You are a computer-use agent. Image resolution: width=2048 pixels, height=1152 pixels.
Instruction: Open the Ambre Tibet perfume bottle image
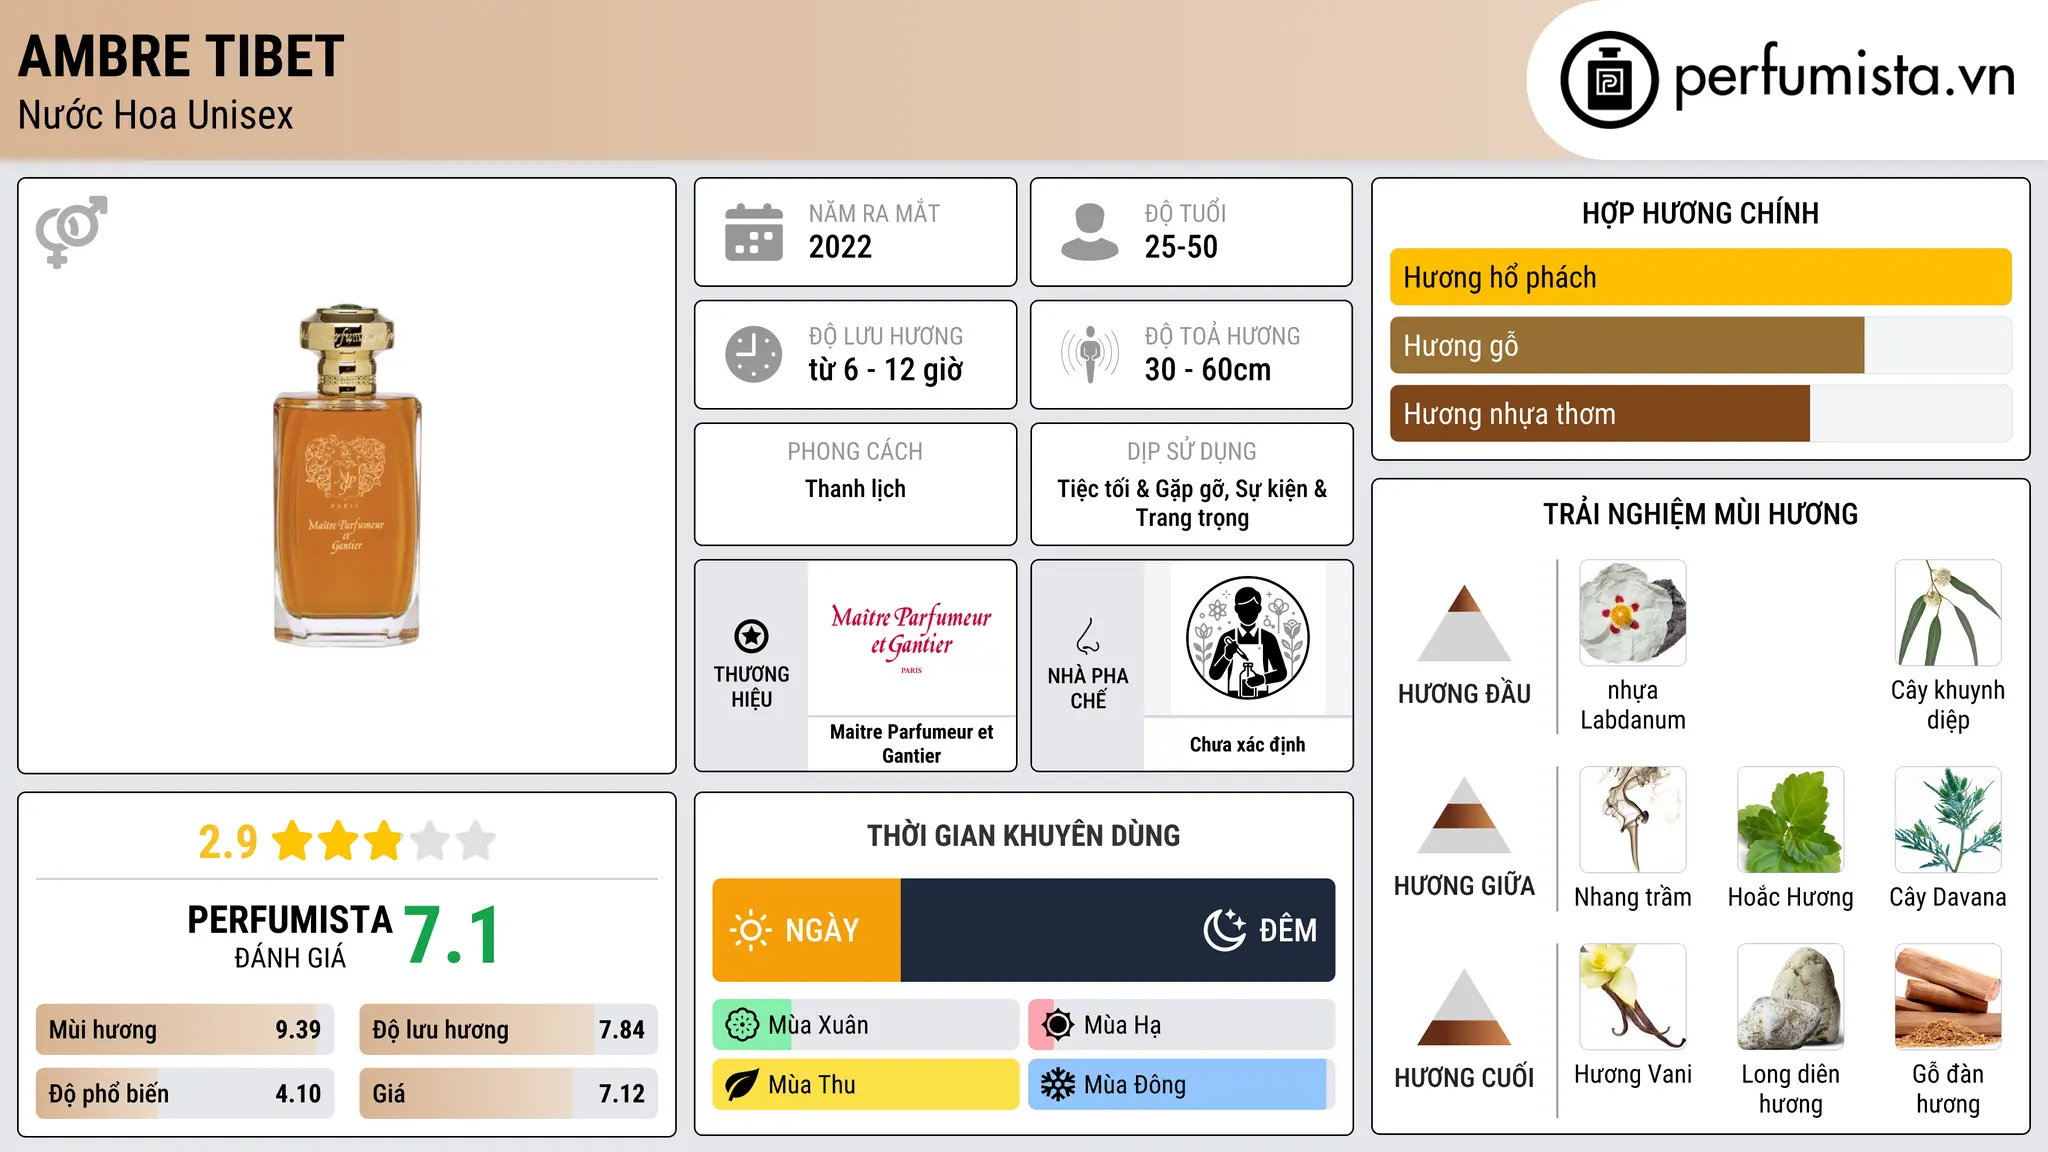pyautogui.click(x=347, y=476)
